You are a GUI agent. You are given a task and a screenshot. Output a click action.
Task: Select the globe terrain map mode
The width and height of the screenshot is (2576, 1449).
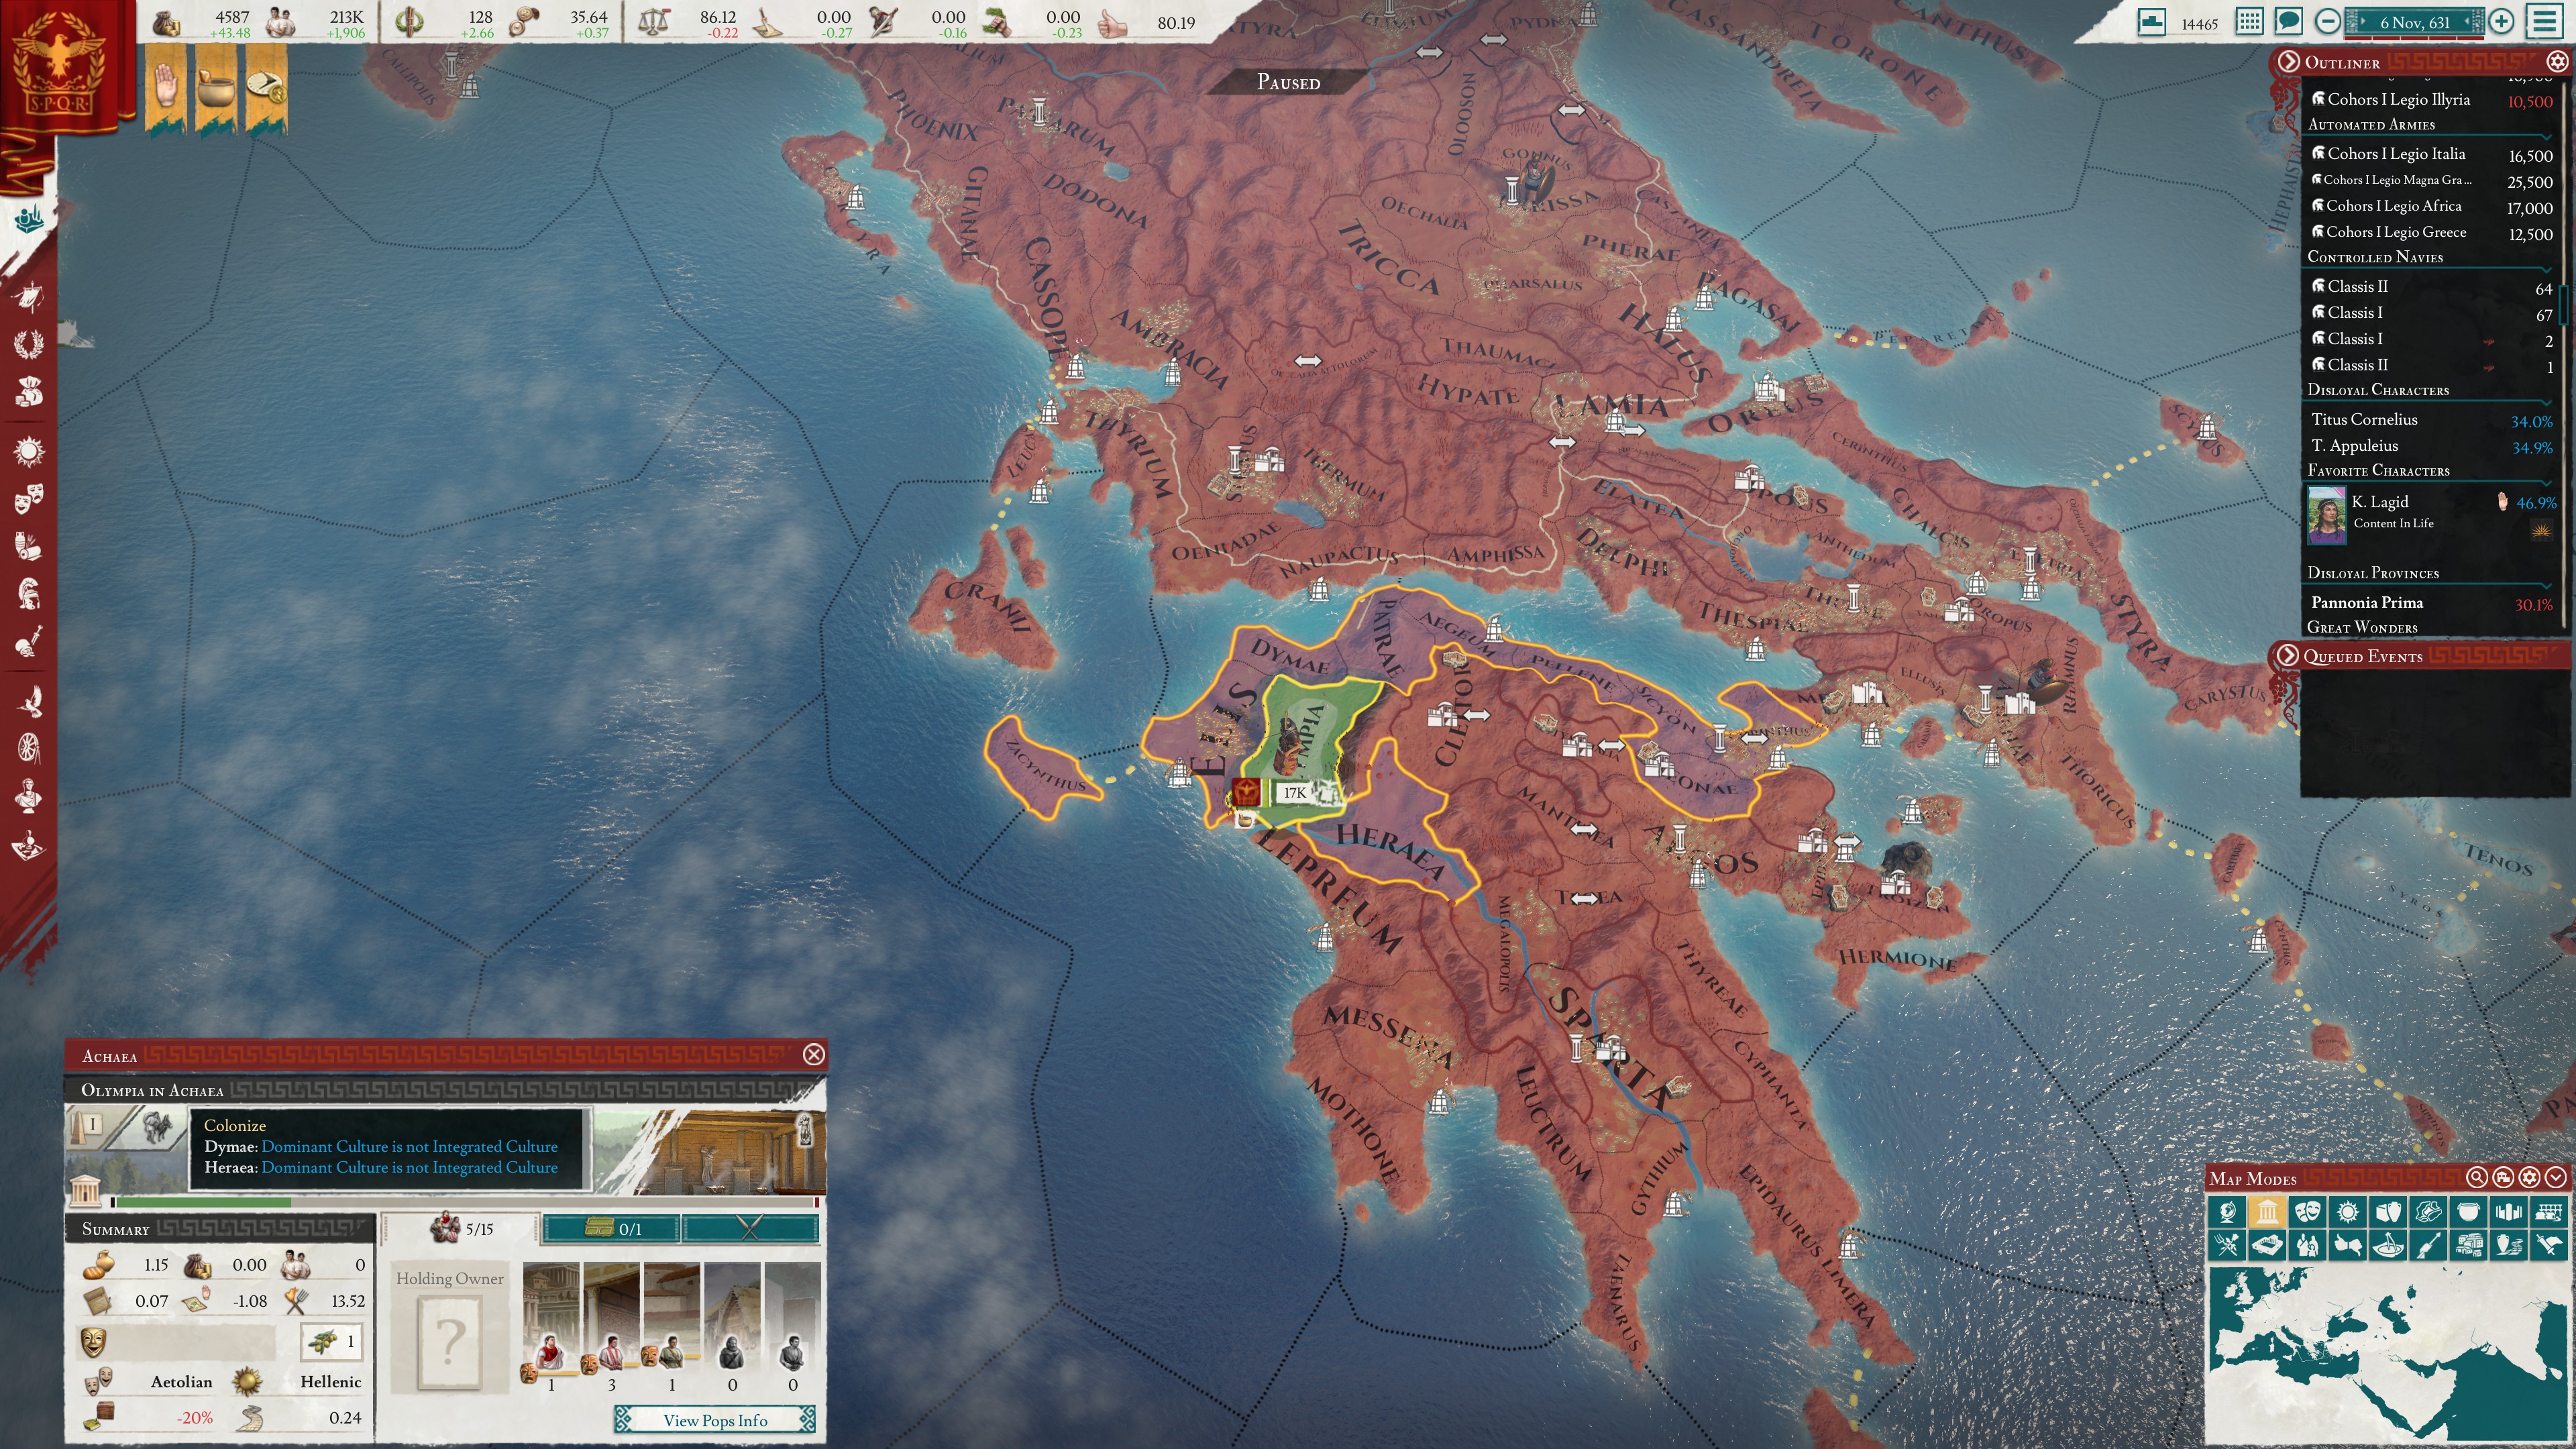point(2227,1212)
